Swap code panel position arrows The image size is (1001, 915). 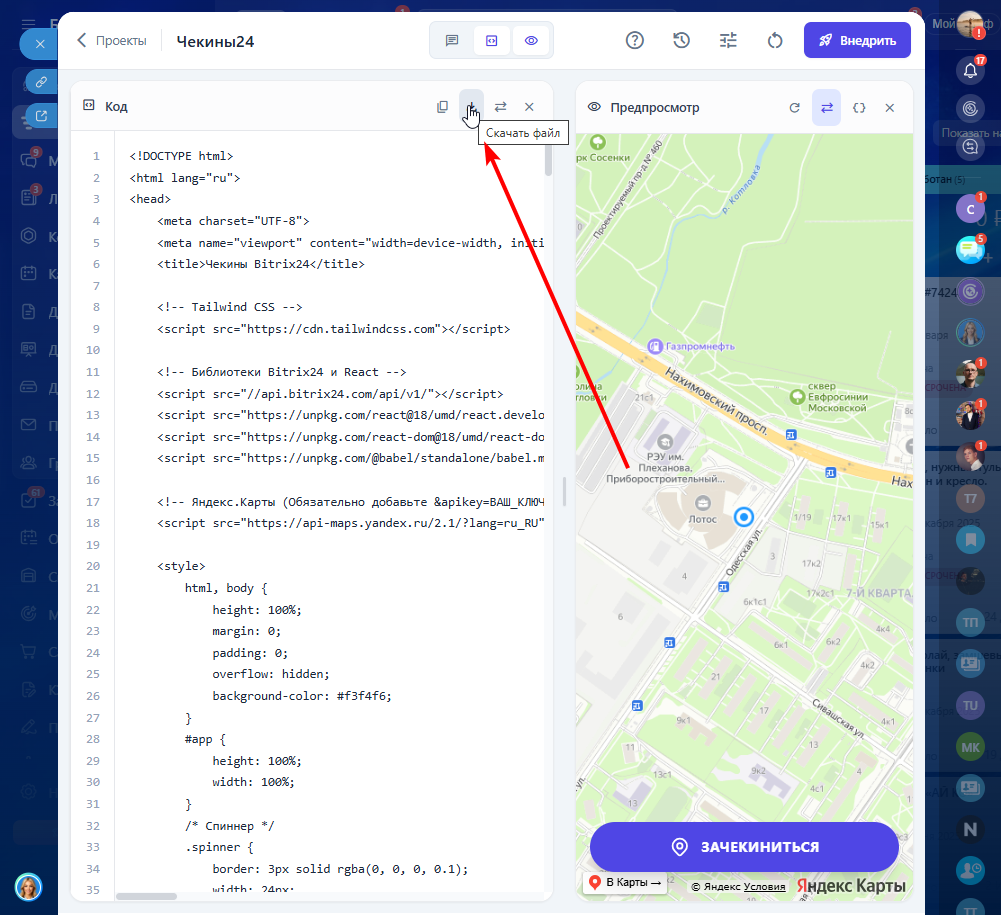pyautogui.click(x=500, y=107)
